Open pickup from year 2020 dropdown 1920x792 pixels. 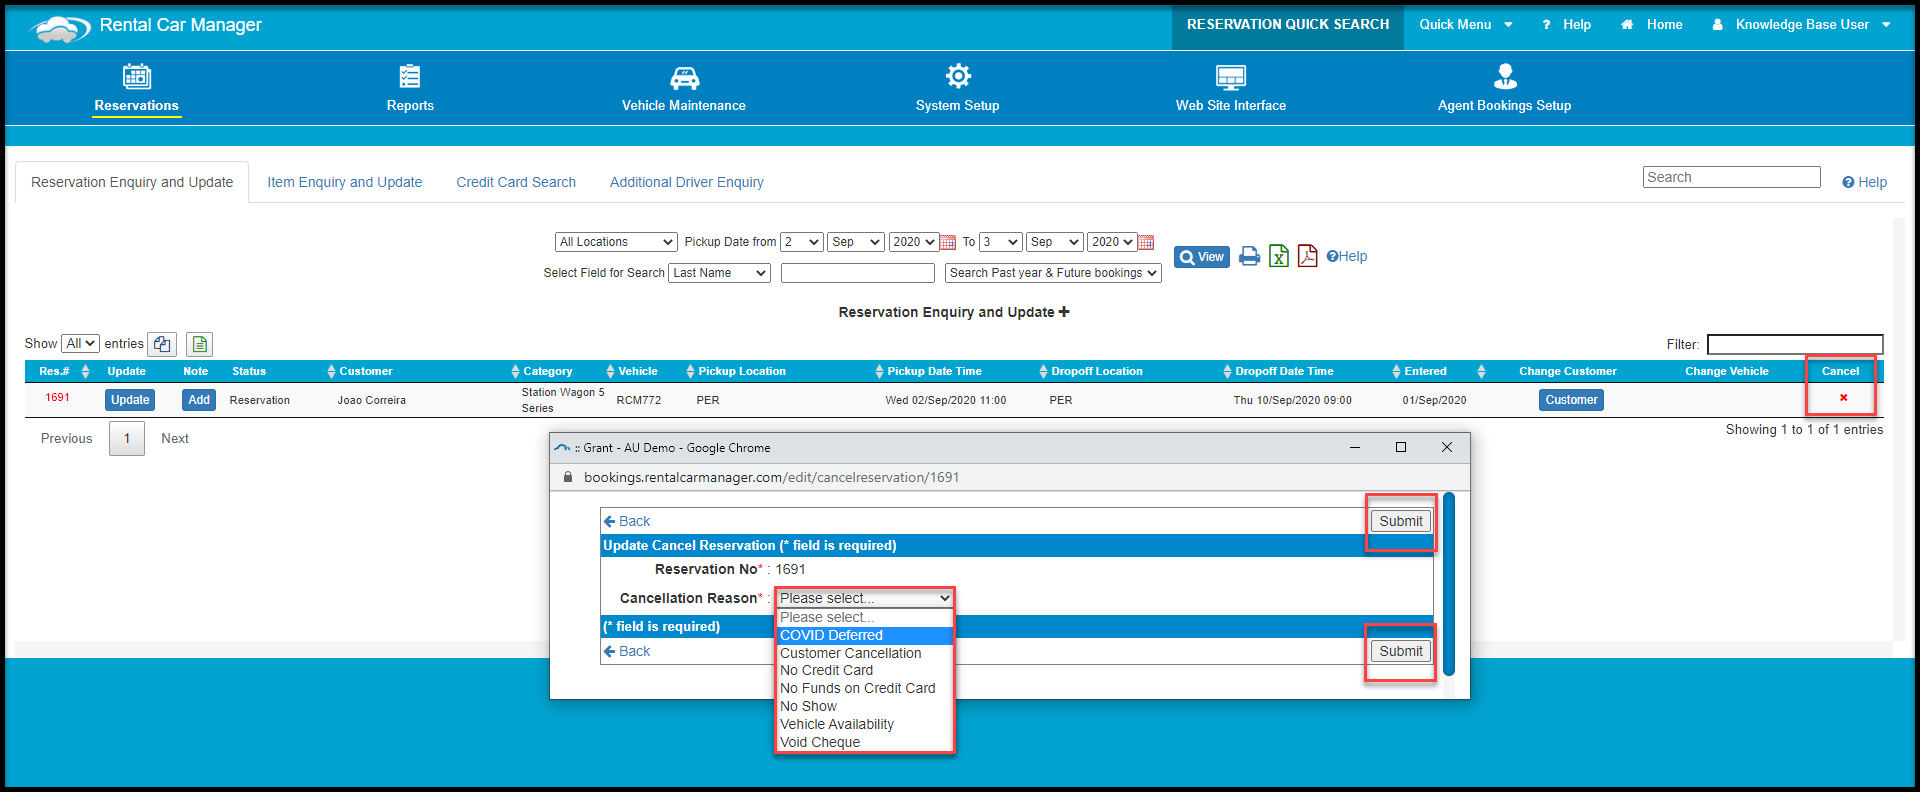[914, 242]
